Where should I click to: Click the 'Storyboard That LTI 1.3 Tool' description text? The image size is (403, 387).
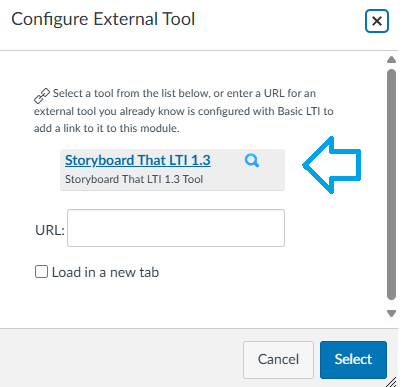pyautogui.click(x=134, y=179)
